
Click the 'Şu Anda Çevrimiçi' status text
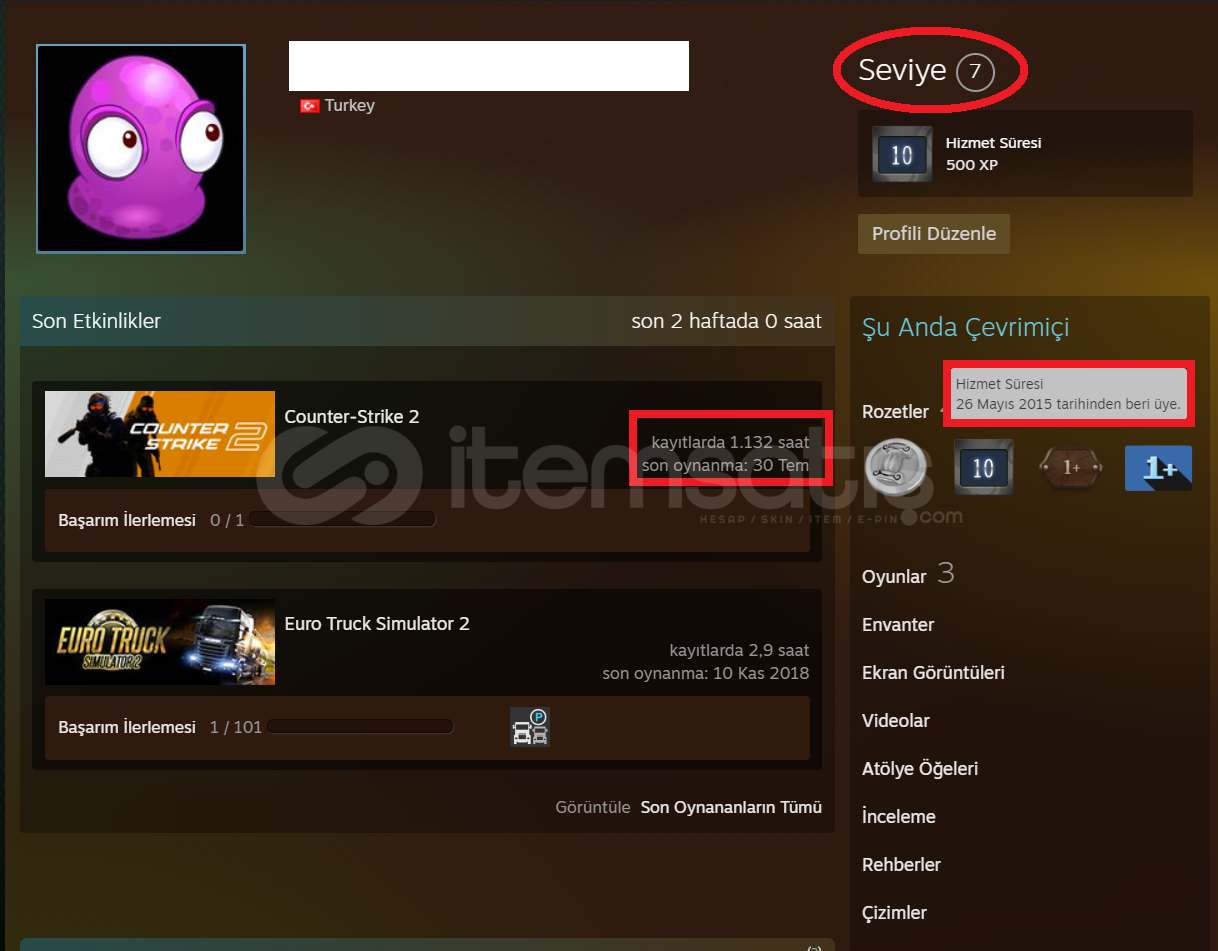[x=966, y=328]
